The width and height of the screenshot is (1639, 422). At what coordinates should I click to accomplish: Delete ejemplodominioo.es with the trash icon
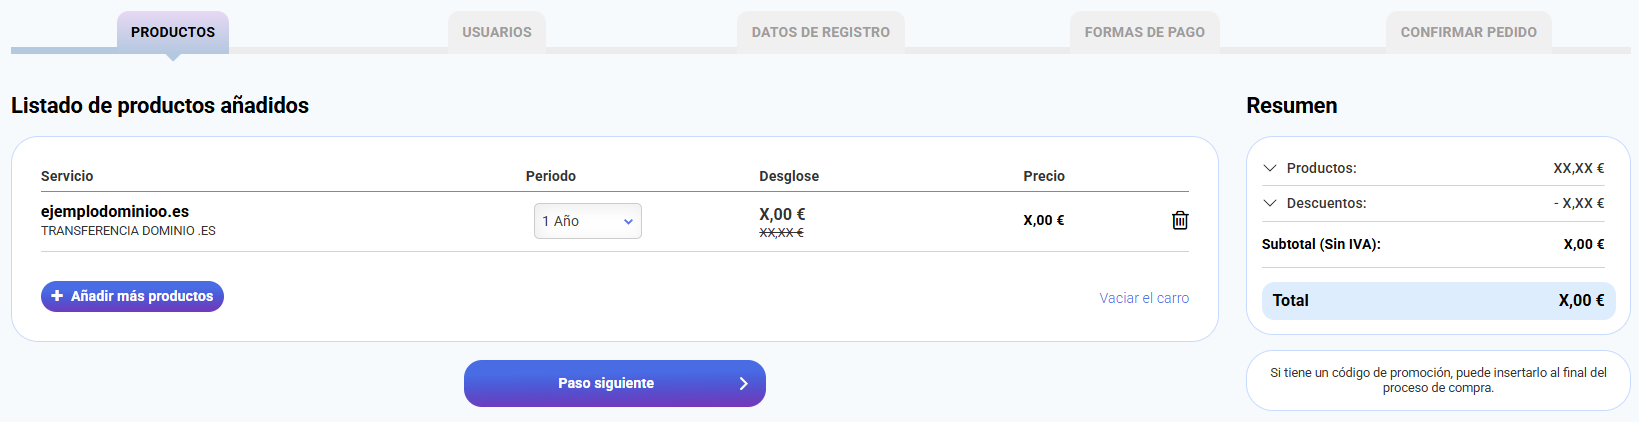tap(1180, 220)
